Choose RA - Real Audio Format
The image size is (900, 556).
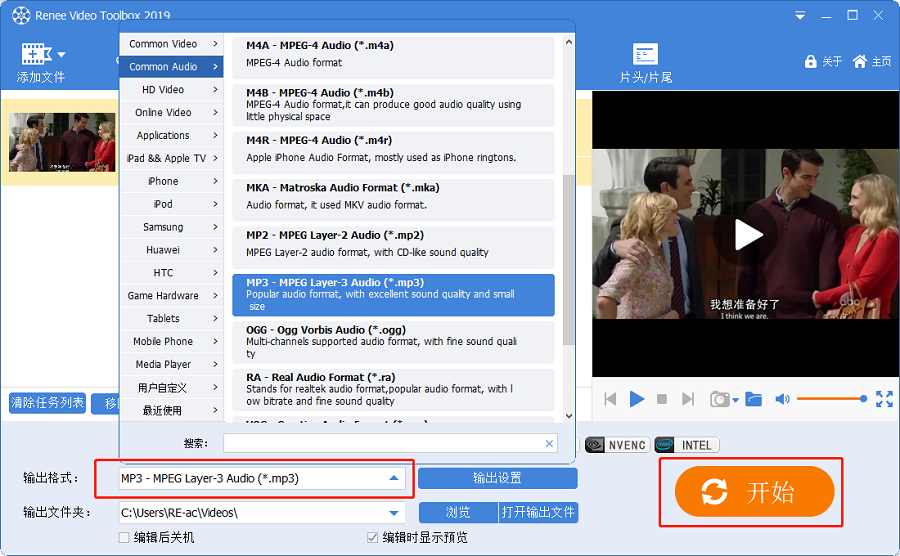click(x=393, y=390)
